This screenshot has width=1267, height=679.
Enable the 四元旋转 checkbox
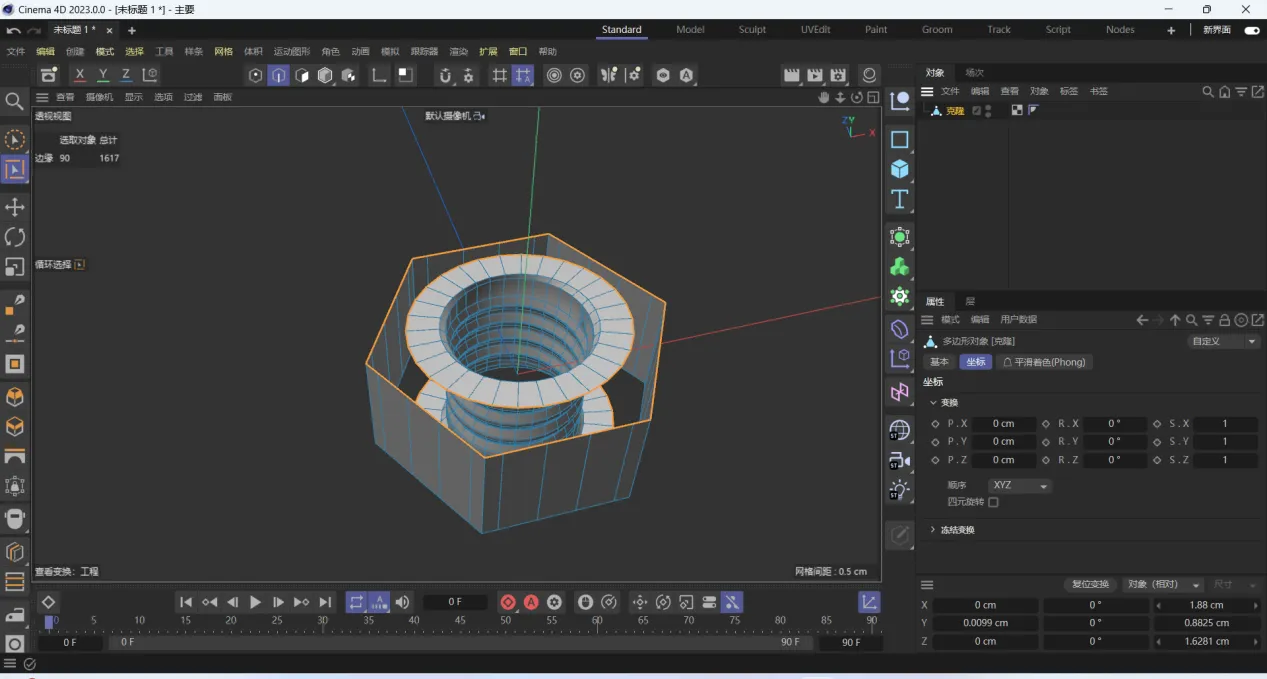click(x=993, y=502)
